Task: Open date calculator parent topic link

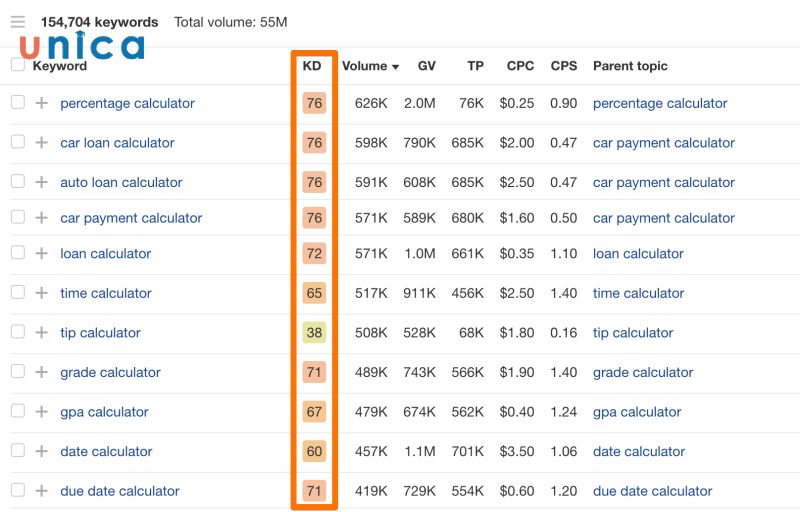Action: [638, 451]
